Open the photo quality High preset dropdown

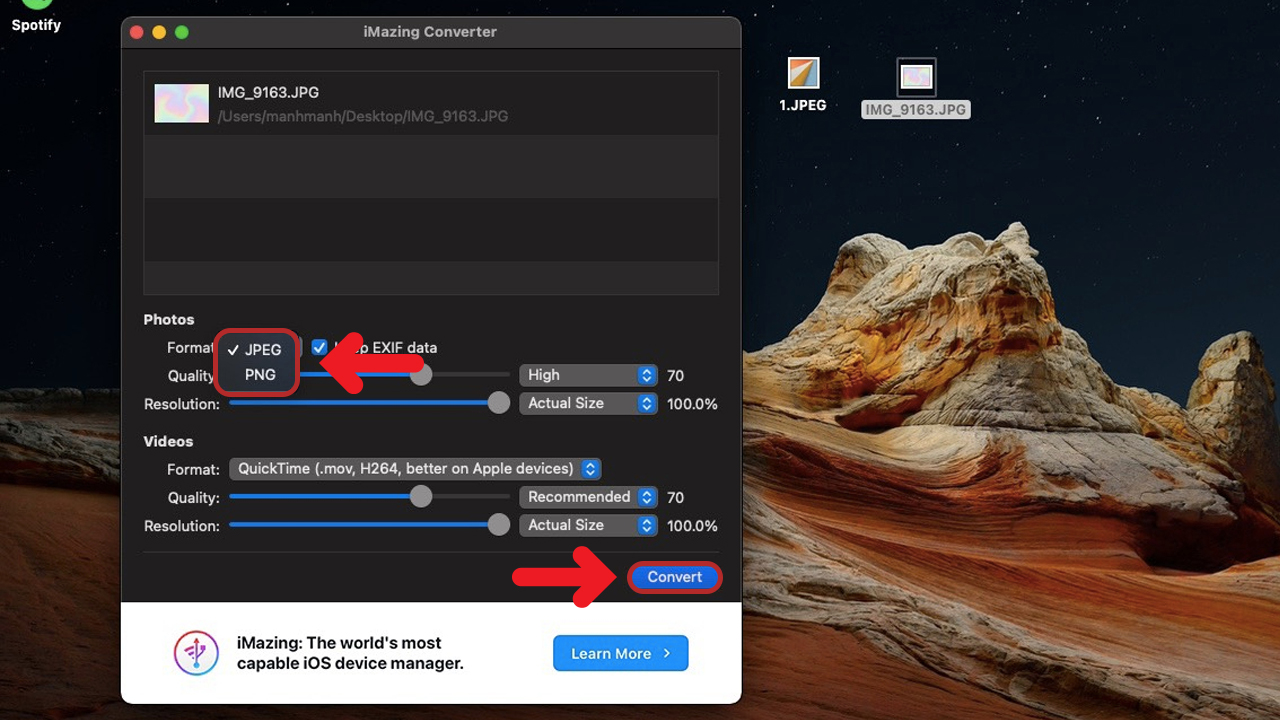[588, 375]
